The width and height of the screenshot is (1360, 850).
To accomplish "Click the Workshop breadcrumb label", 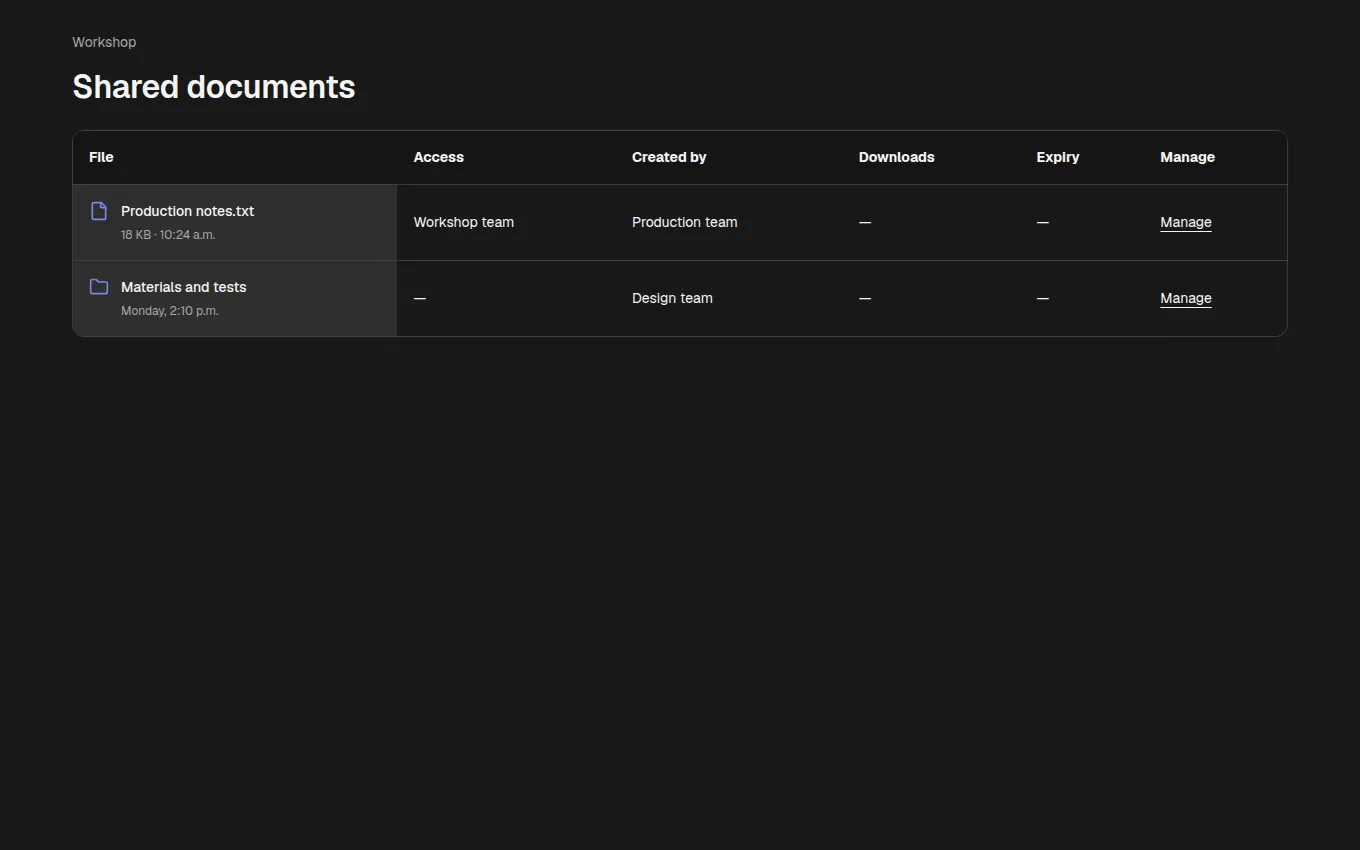I will (x=104, y=42).
